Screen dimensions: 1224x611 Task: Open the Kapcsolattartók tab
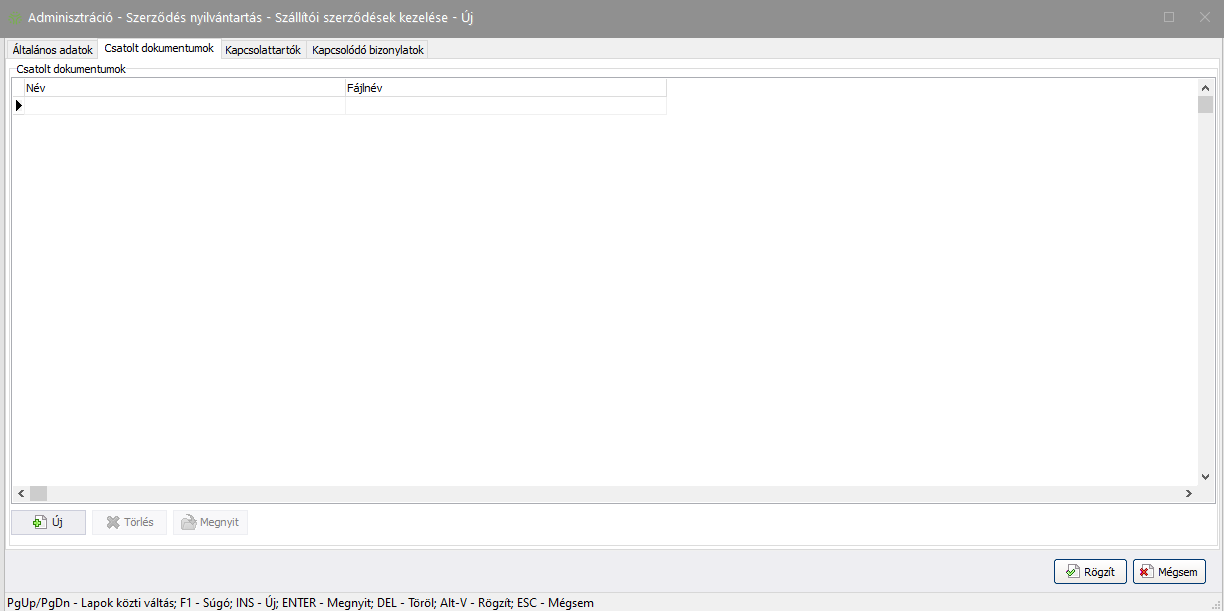(263, 50)
